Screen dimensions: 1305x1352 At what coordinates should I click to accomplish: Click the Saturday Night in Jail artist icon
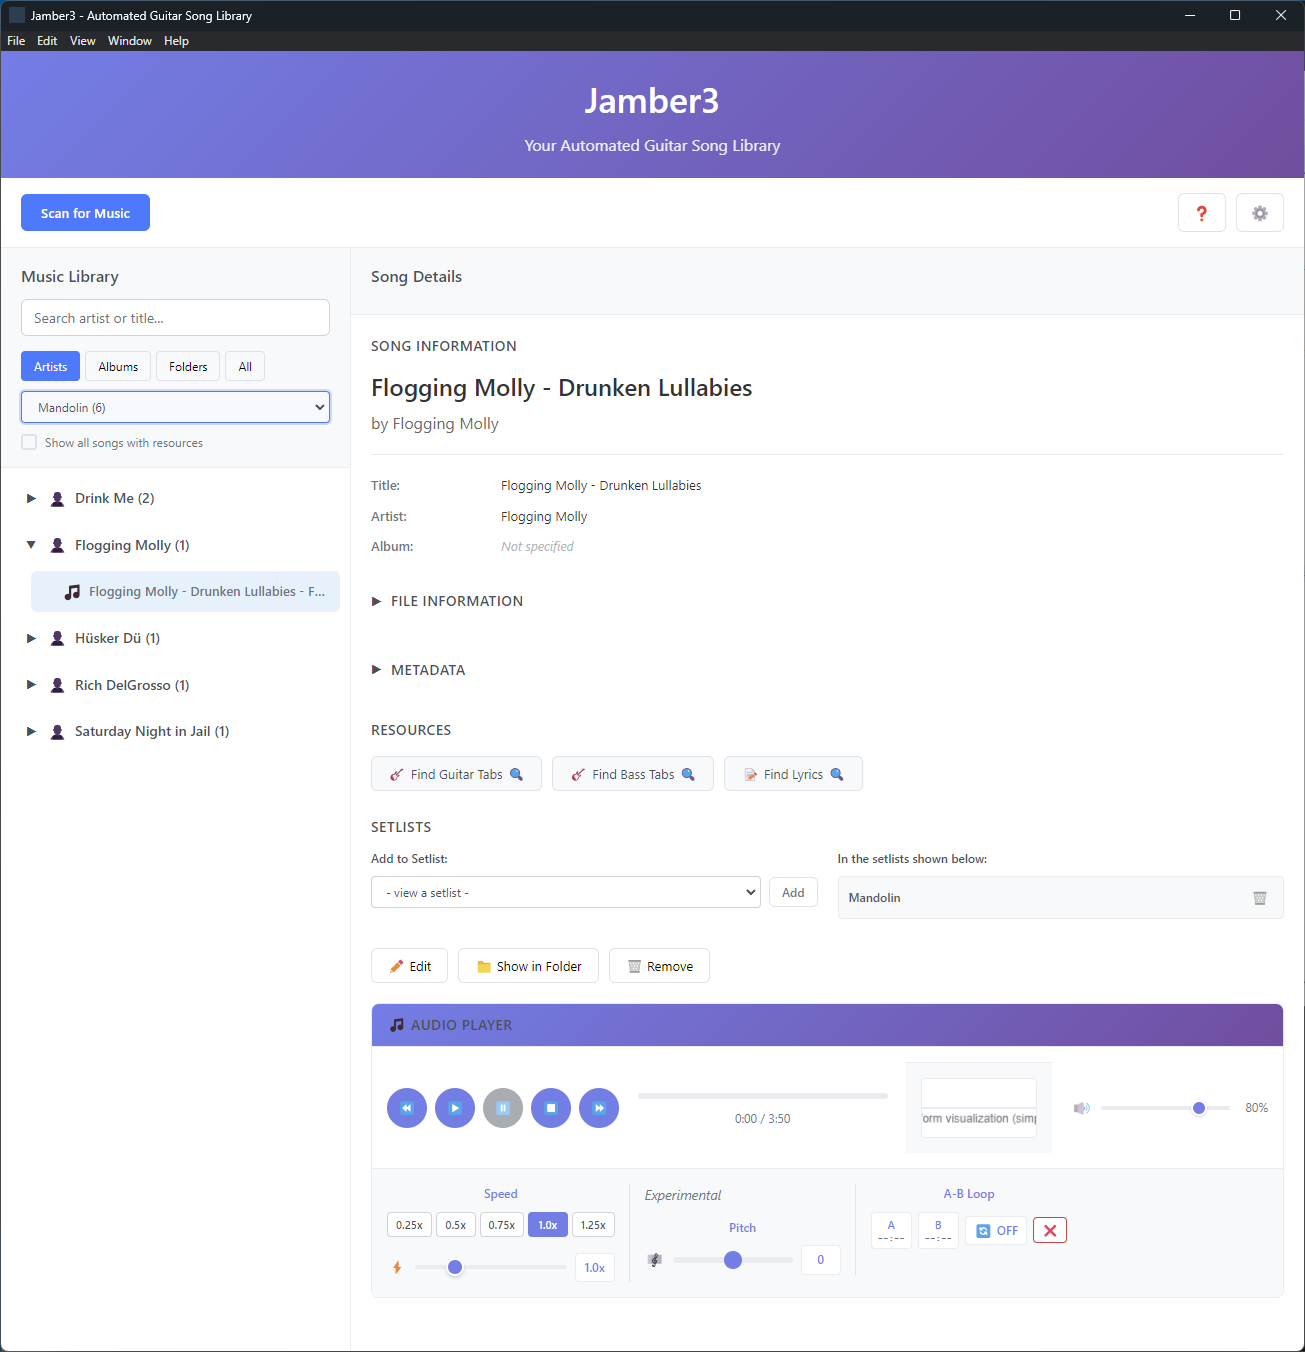tap(58, 732)
